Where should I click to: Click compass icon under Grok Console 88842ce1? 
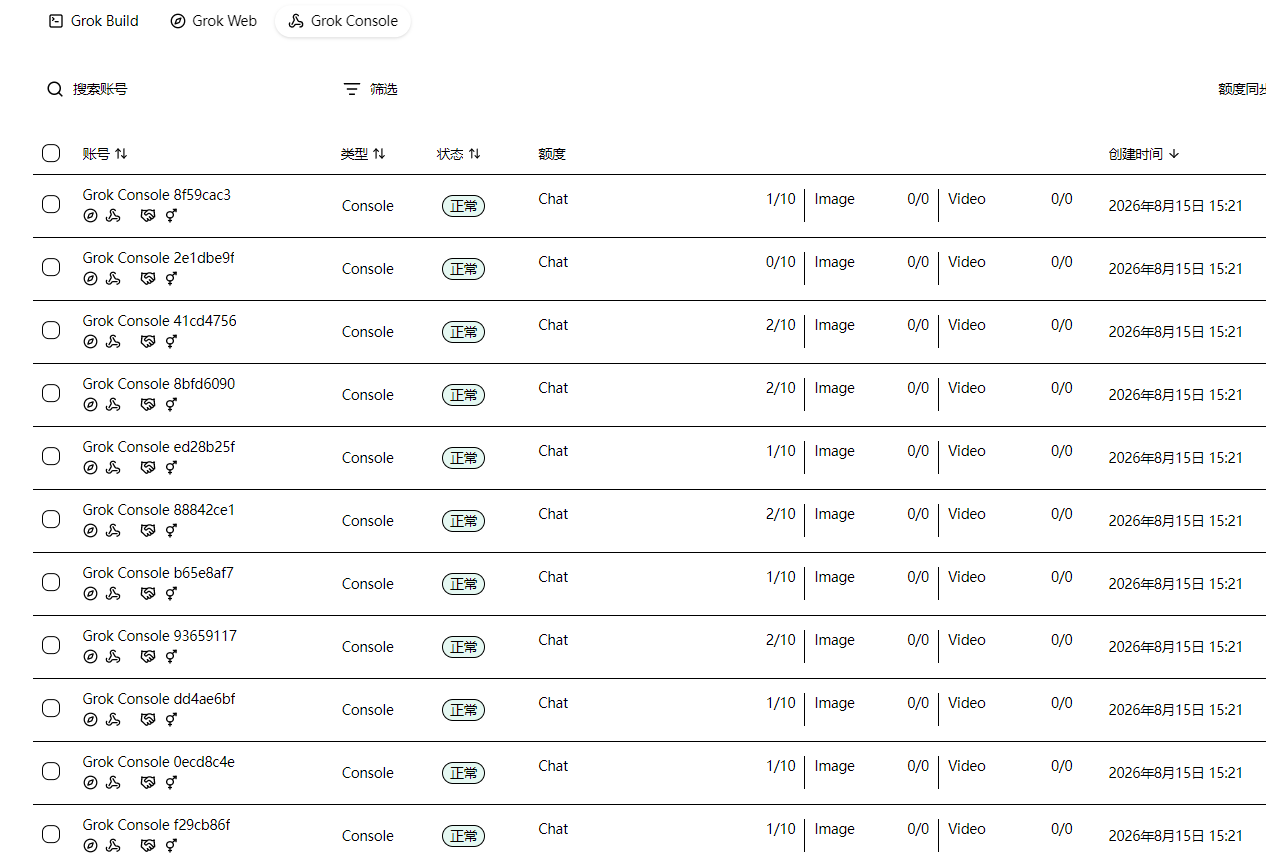point(90,531)
